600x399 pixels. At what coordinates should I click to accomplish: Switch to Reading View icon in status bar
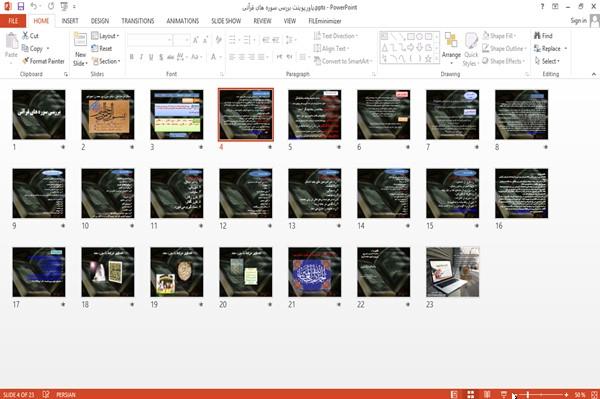click(x=487, y=394)
